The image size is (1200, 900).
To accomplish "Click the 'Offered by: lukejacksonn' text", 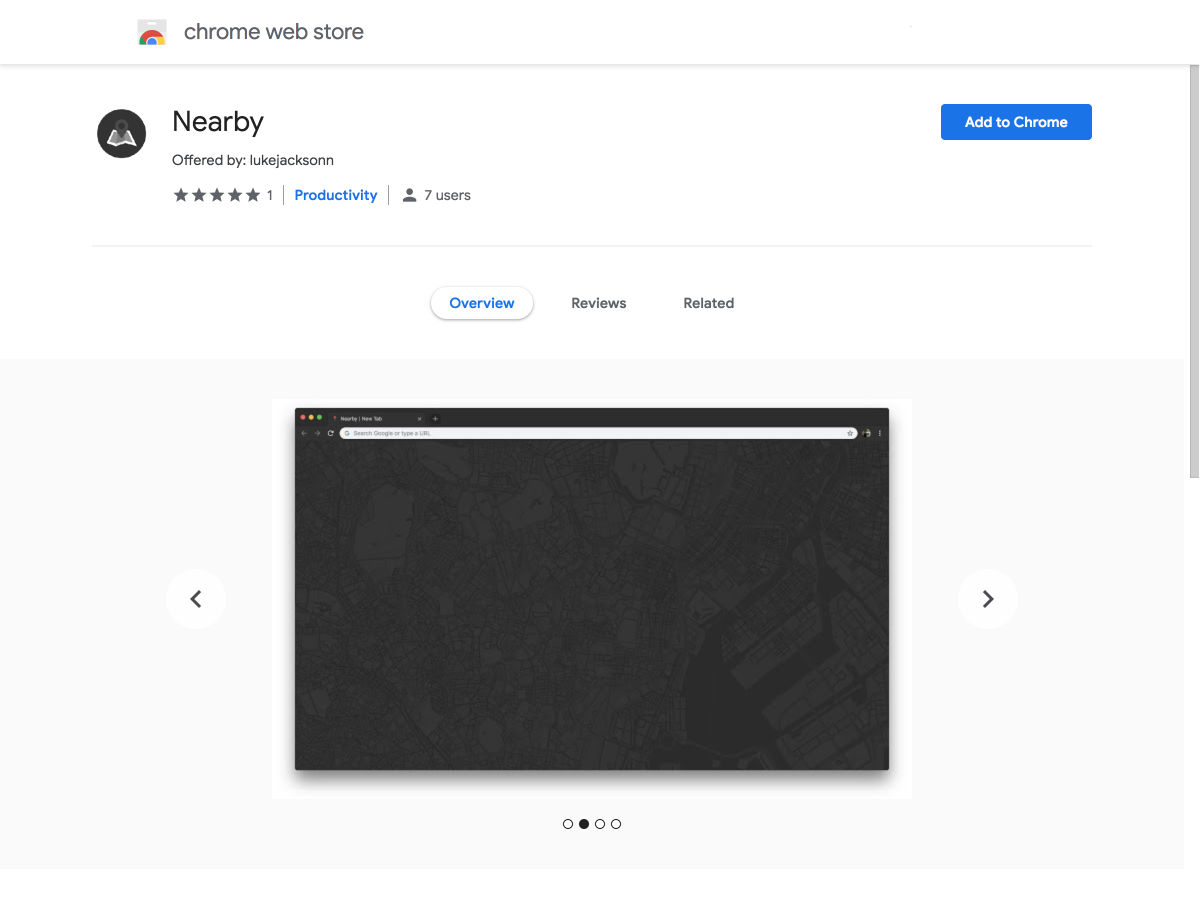I will [x=253, y=160].
